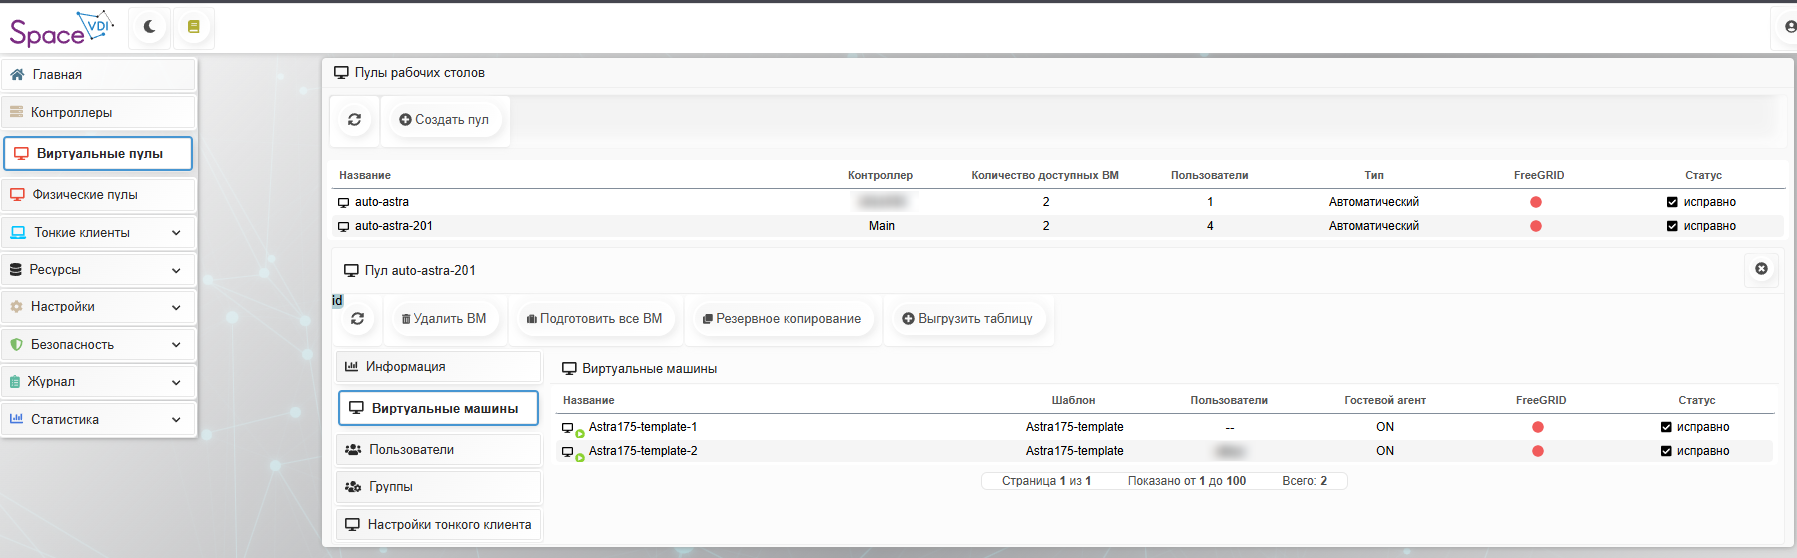Open the Контроллеры sidebar item
This screenshot has height=558, width=1797.
click(x=99, y=113)
